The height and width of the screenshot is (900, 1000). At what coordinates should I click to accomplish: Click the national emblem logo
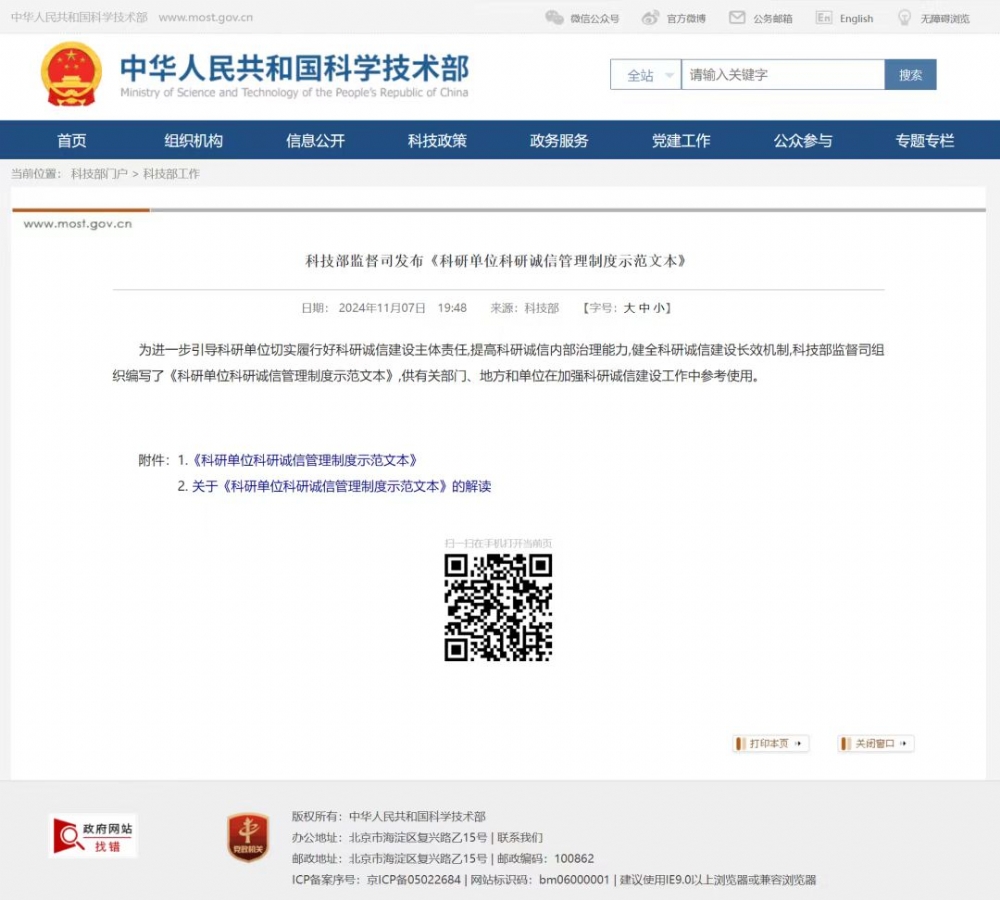[71, 74]
